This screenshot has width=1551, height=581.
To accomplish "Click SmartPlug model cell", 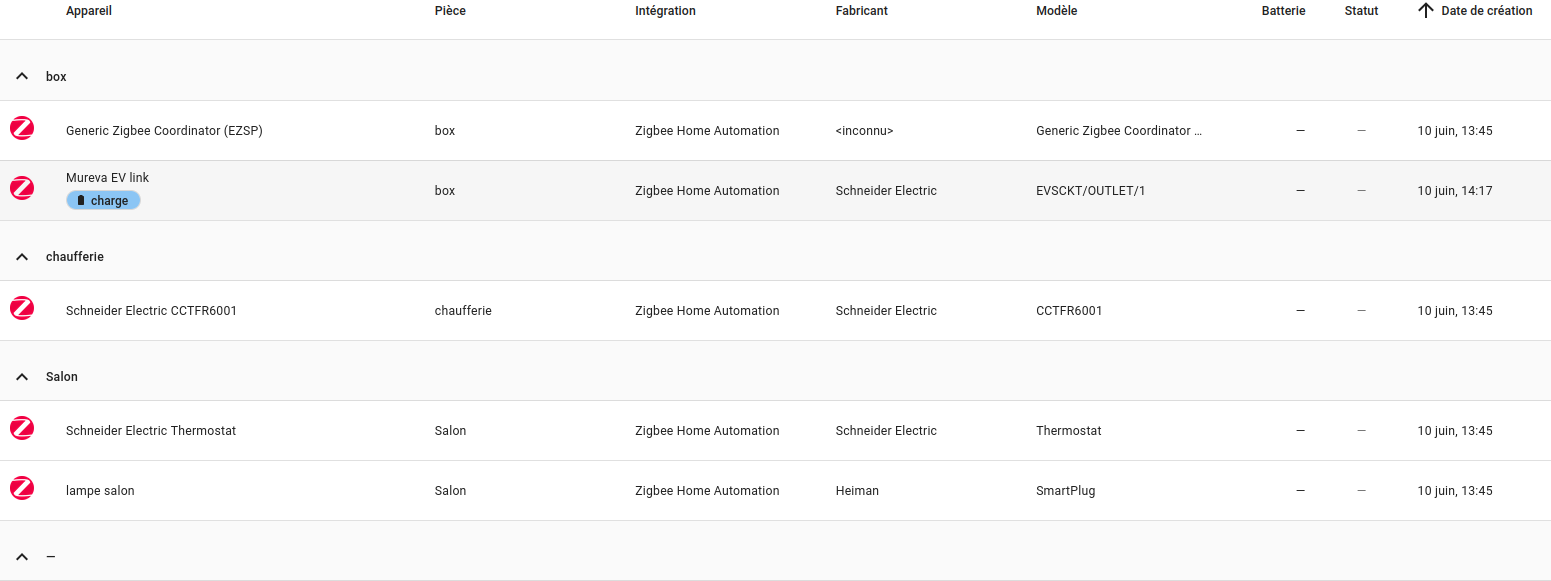I will point(1066,491).
